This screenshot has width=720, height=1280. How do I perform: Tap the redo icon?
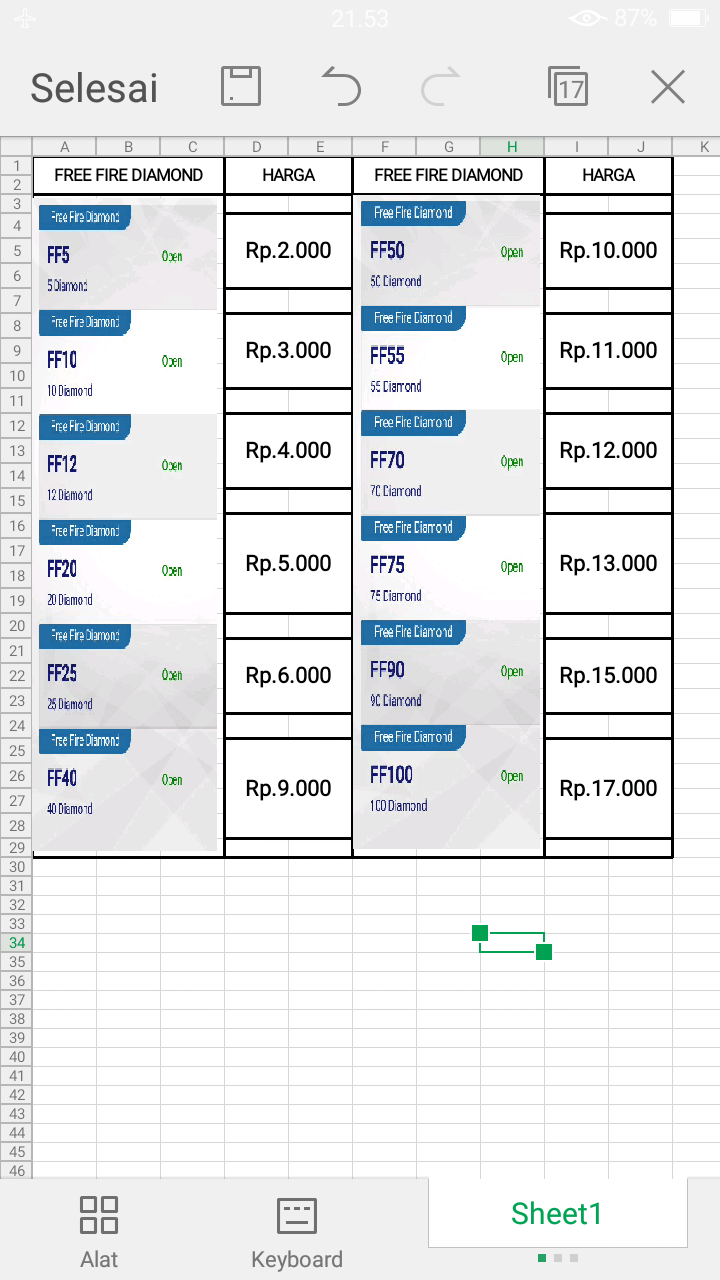click(440, 87)
